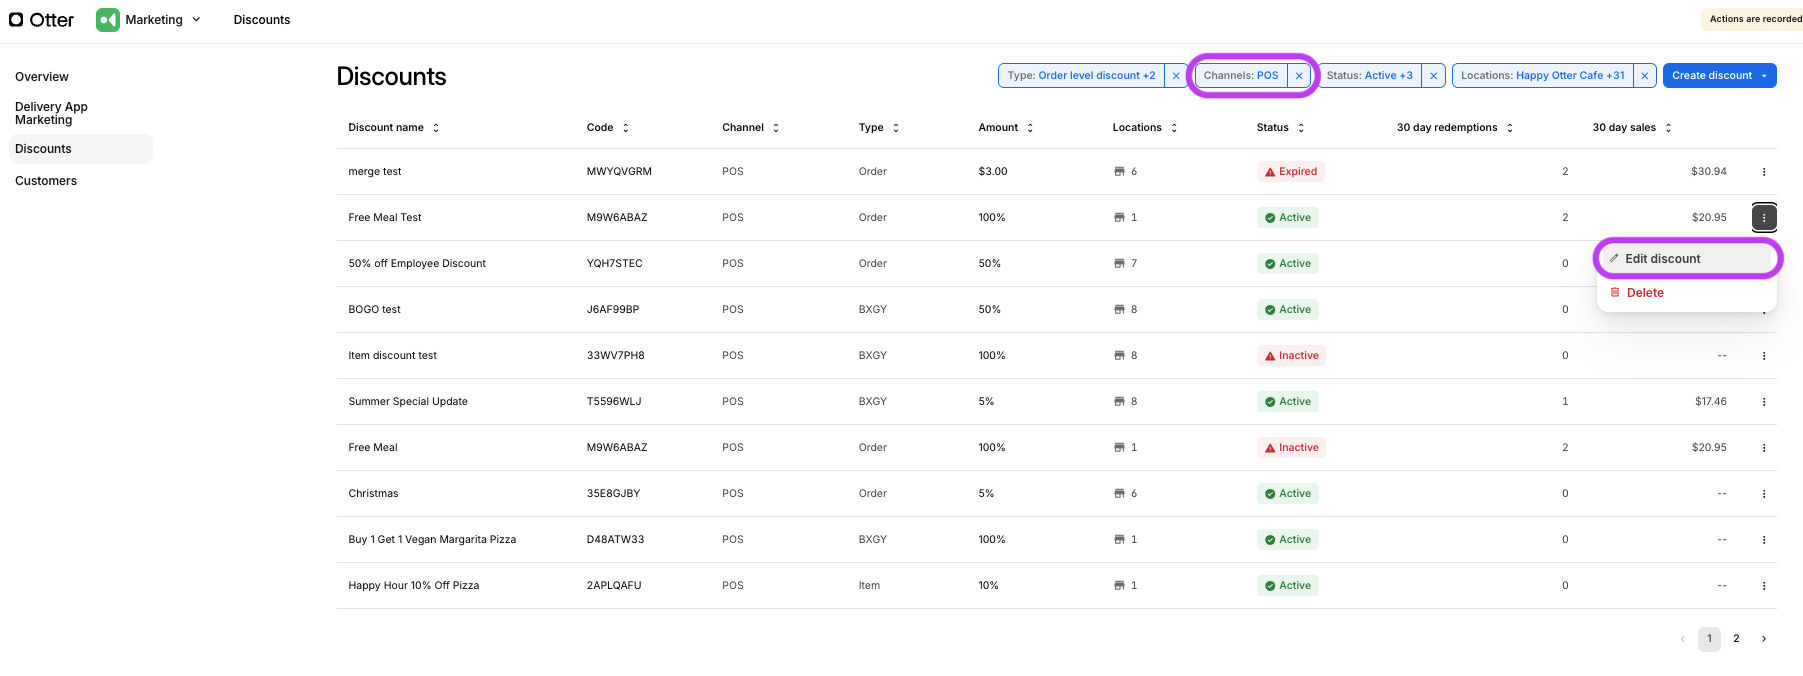The height and width of the screenshot is (676, 1803).
Task: Click the Otter logo in the header
Action: click(x=42, y=20)
